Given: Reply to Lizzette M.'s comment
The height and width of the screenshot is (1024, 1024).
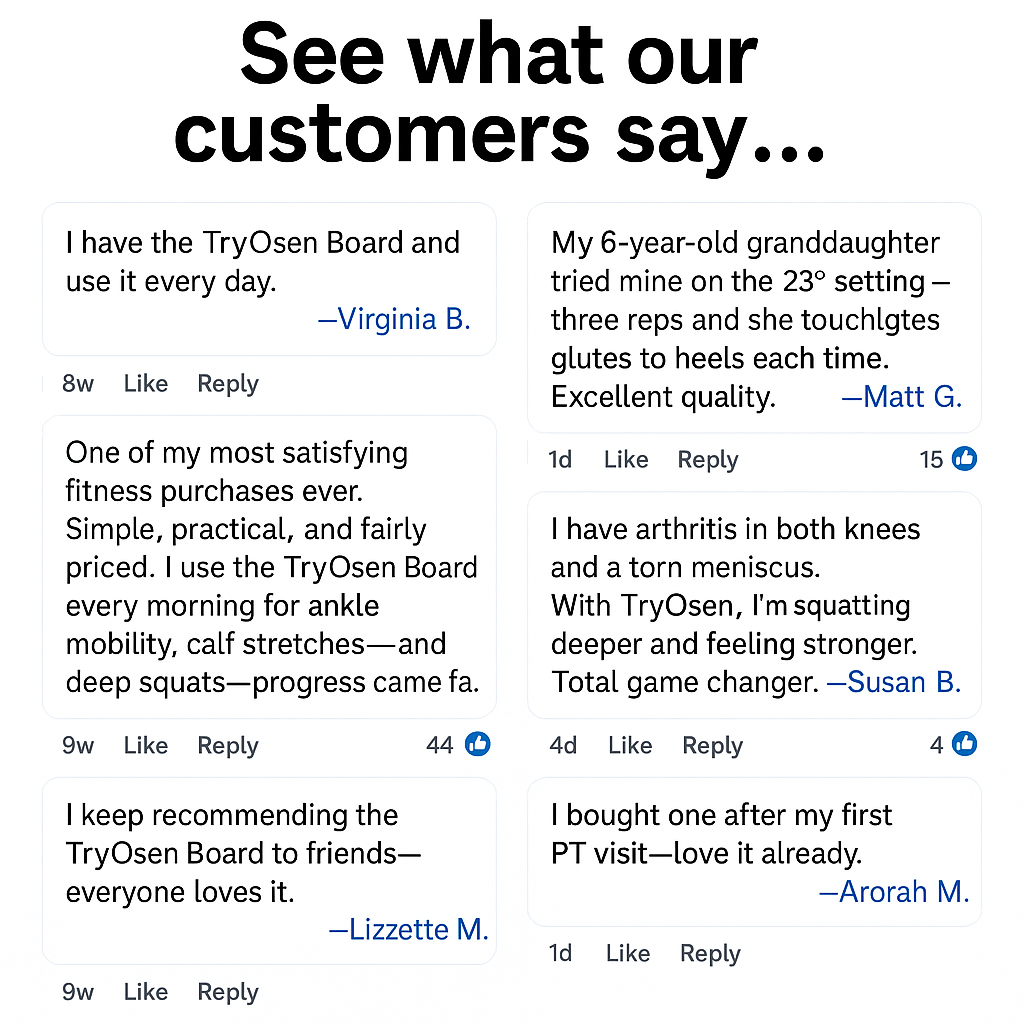Looking at the screenshot, I should click(228, 992).
